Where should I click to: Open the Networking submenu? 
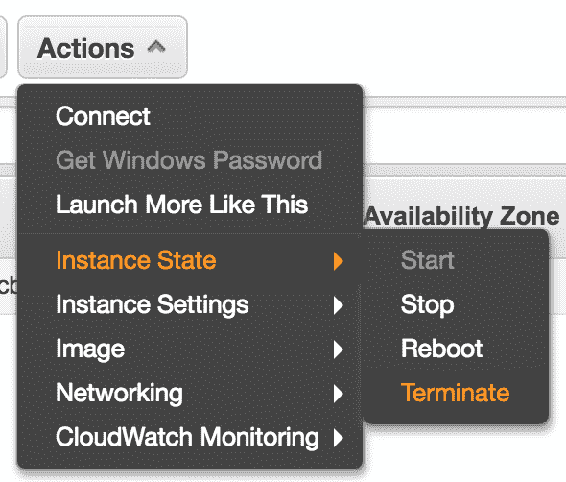coord(190,393)
